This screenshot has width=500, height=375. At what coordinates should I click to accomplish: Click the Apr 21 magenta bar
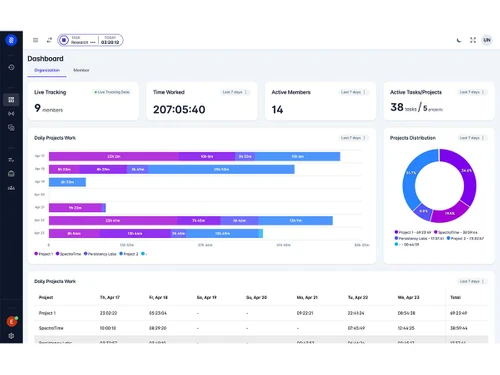pos(75,208)
